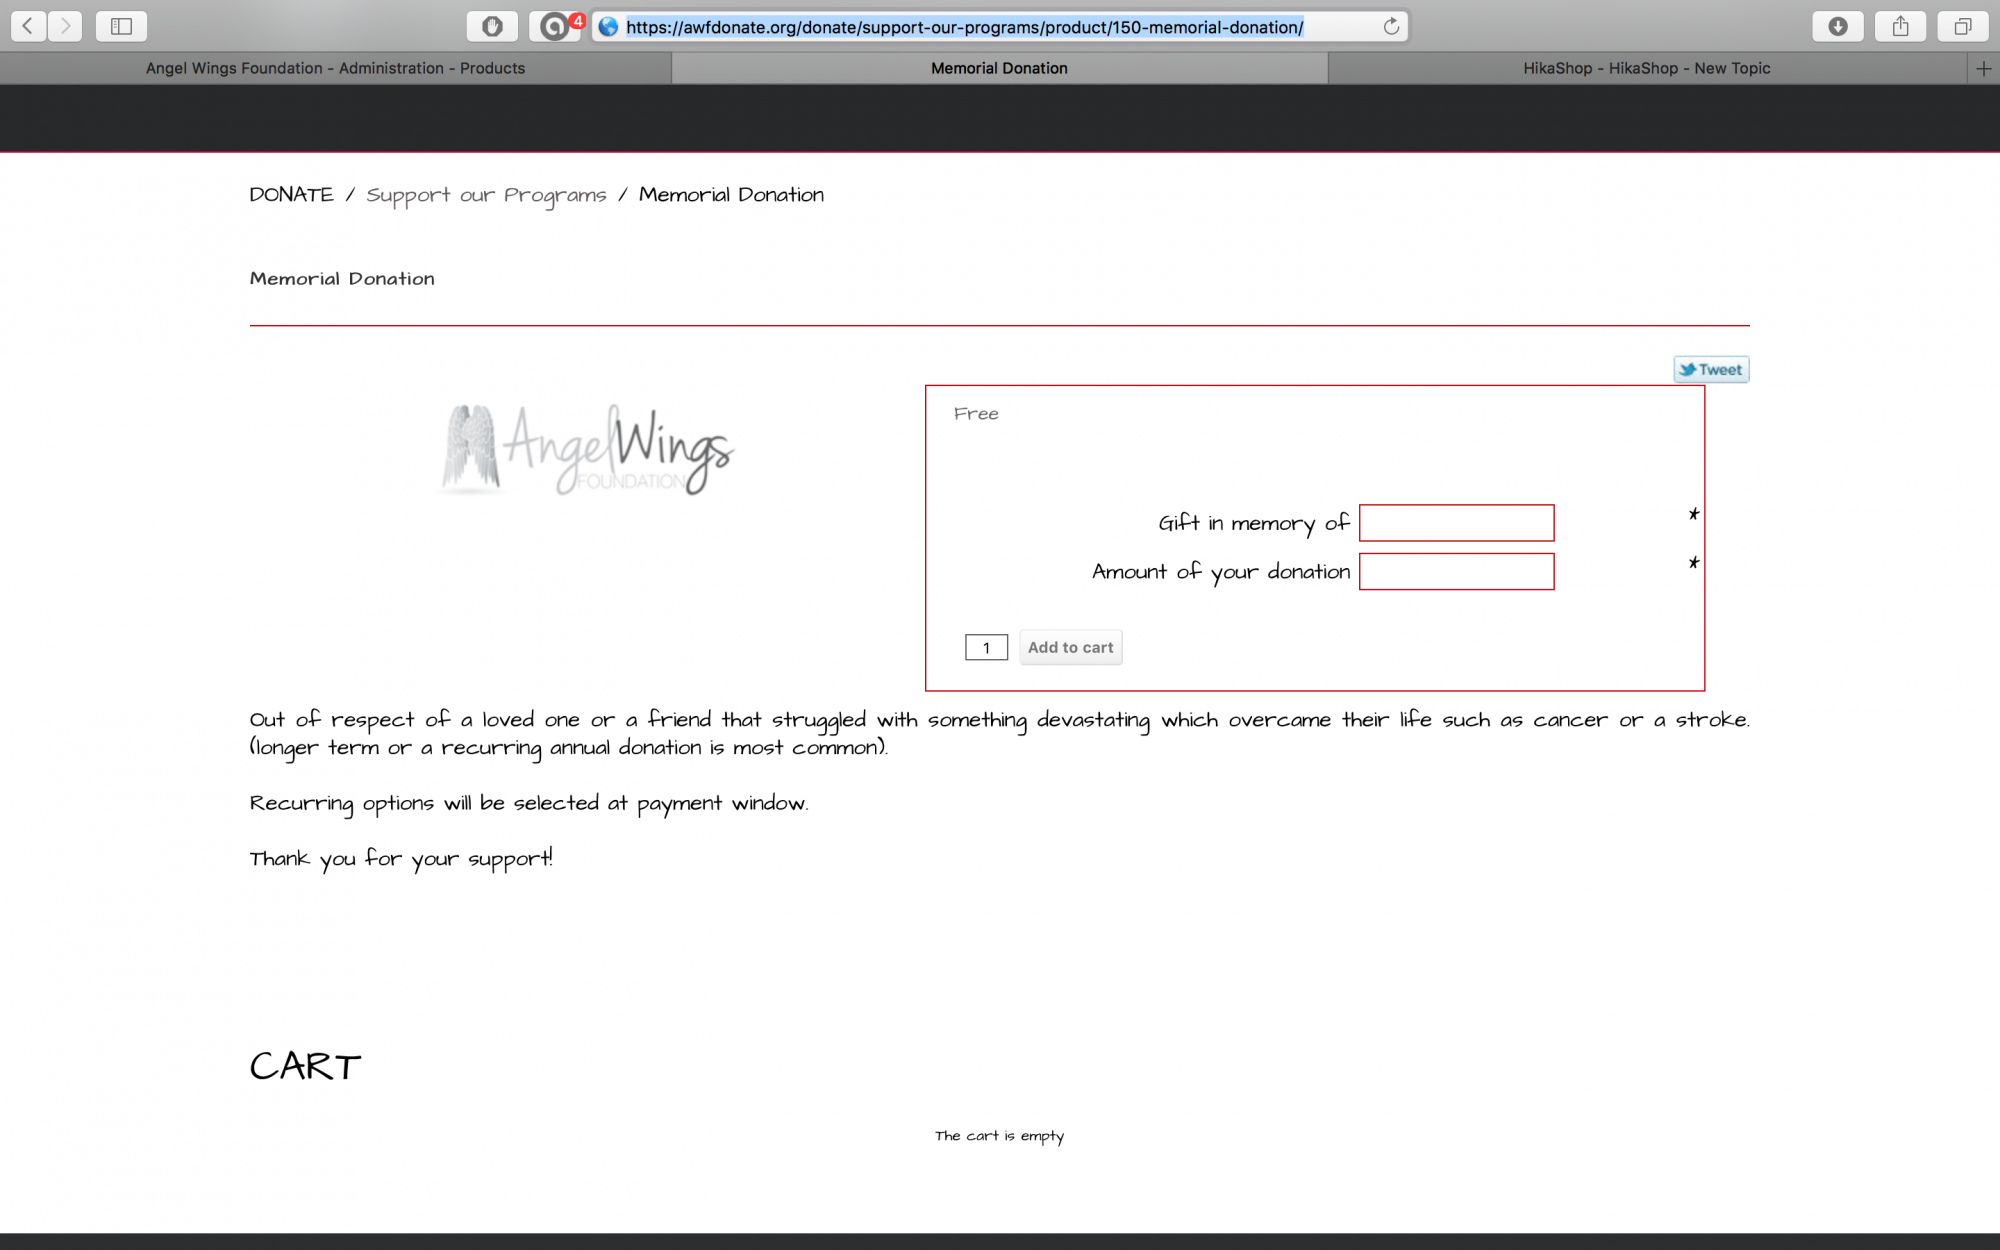The height and width of the screenshot is (1250, 2000).
Task: Click the Tweet button
Action: coord(1711,370)
